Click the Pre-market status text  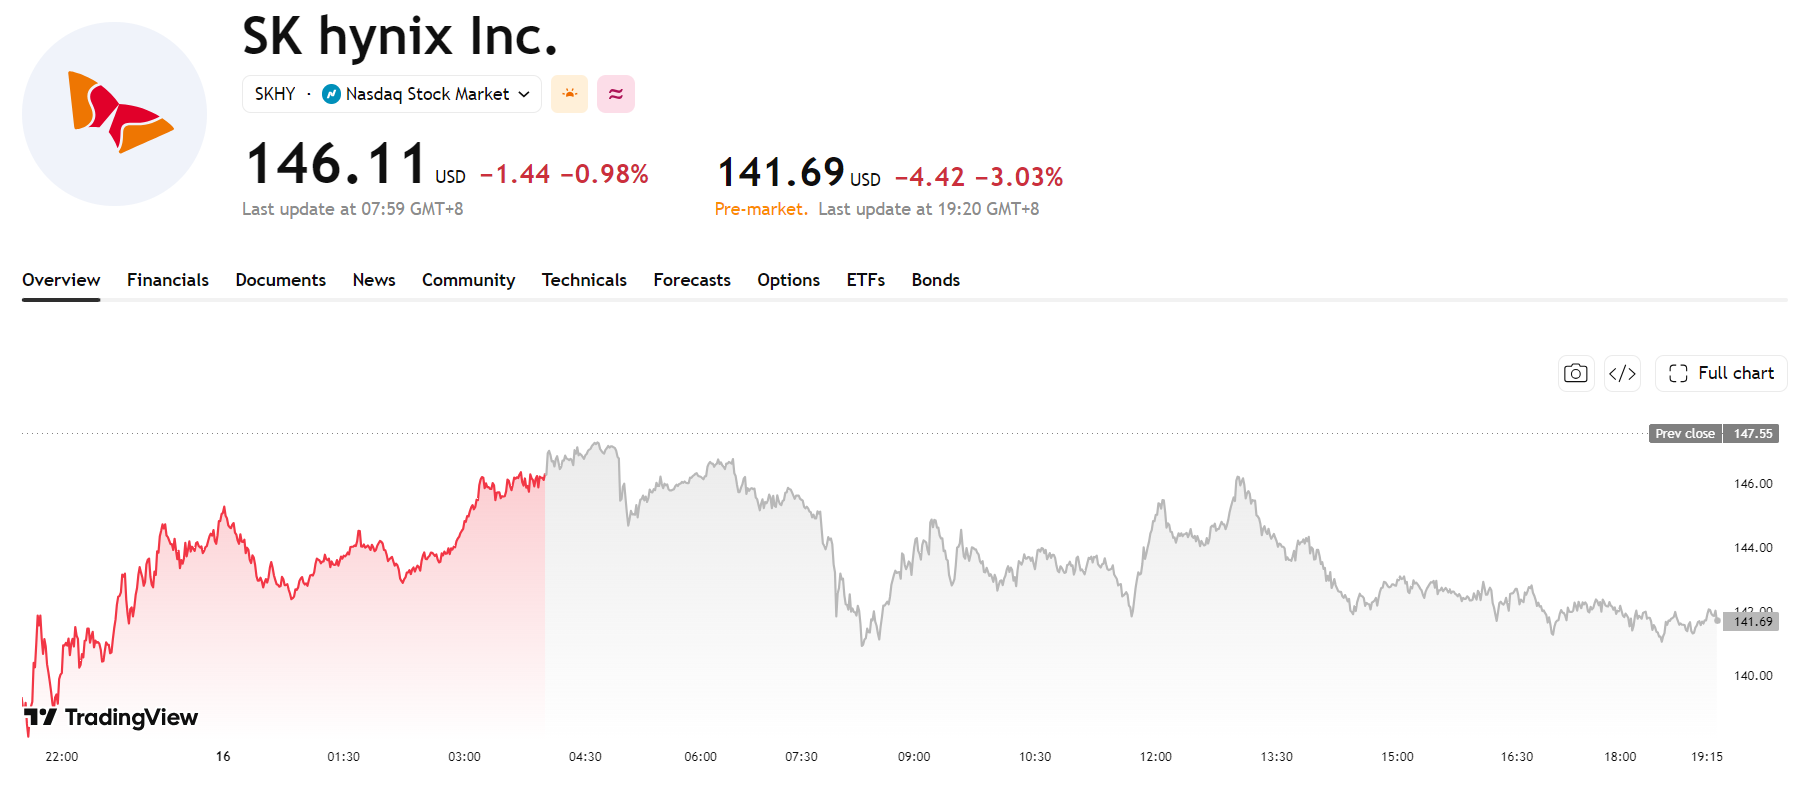(761, 209)
